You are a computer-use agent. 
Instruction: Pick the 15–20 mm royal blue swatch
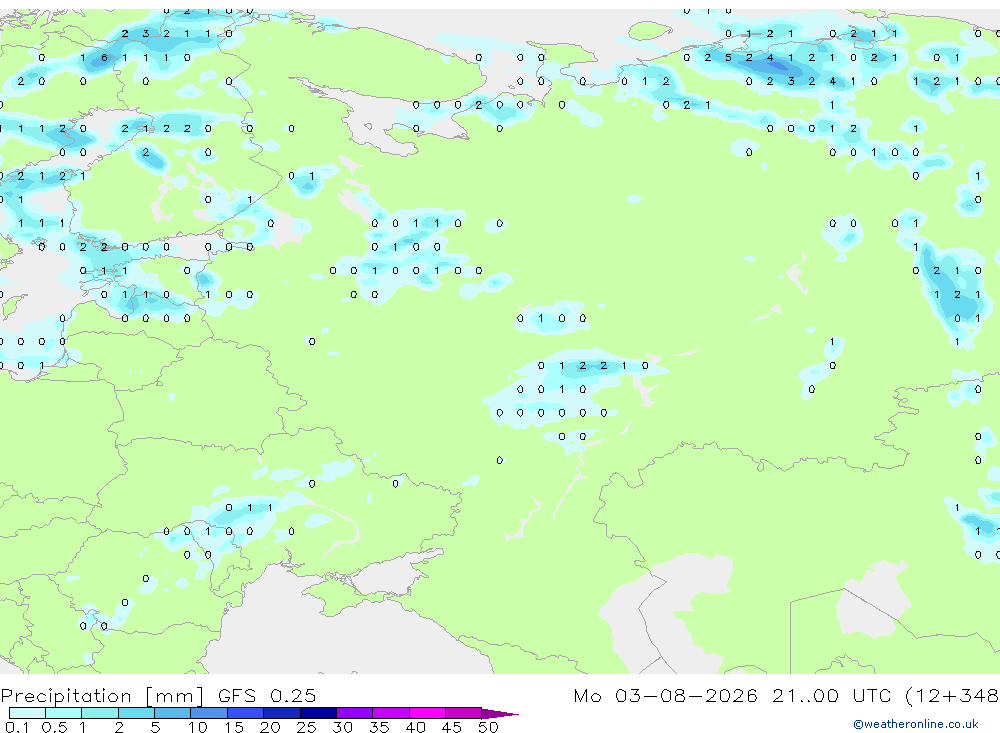245,713
